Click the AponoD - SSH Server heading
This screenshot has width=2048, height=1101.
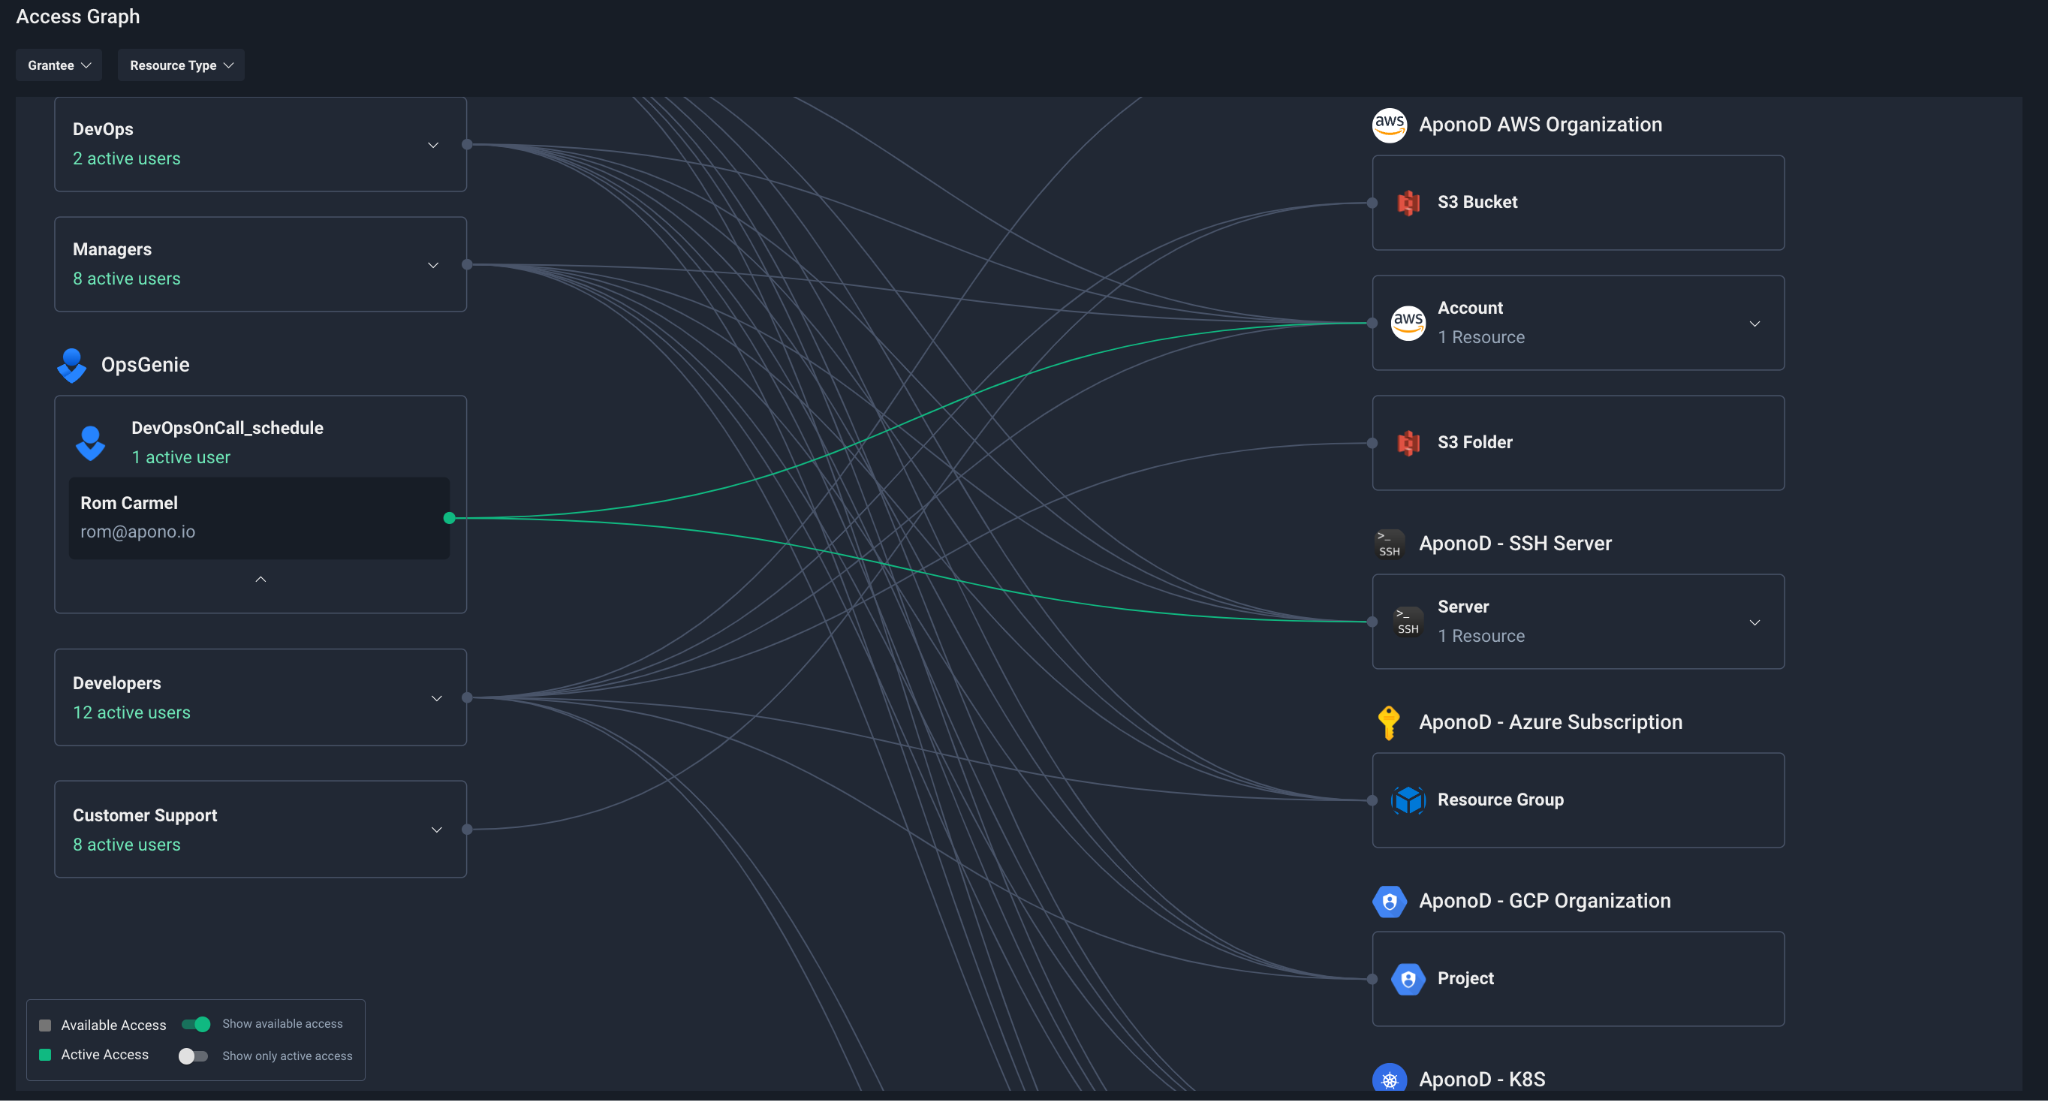tap(1515, 544)
